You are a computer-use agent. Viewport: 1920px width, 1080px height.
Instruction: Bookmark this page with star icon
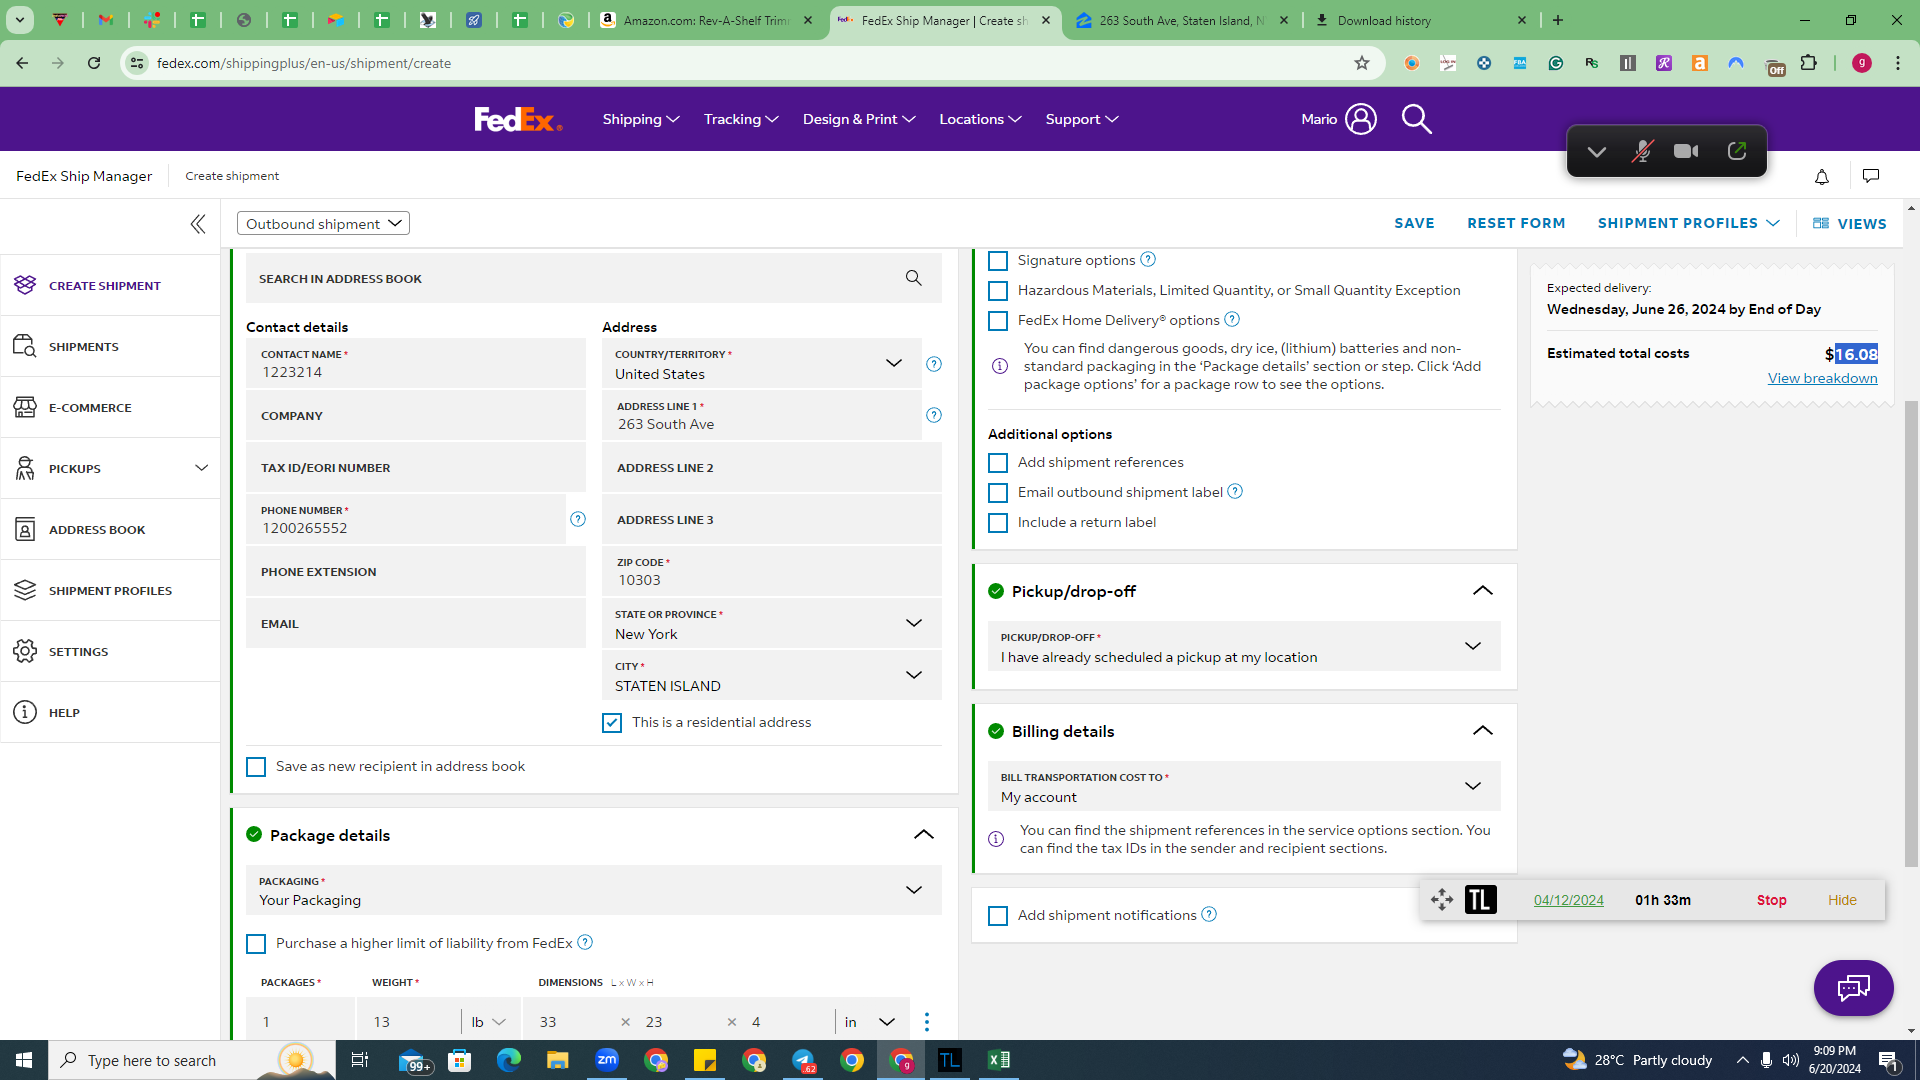pos(1362,63)
